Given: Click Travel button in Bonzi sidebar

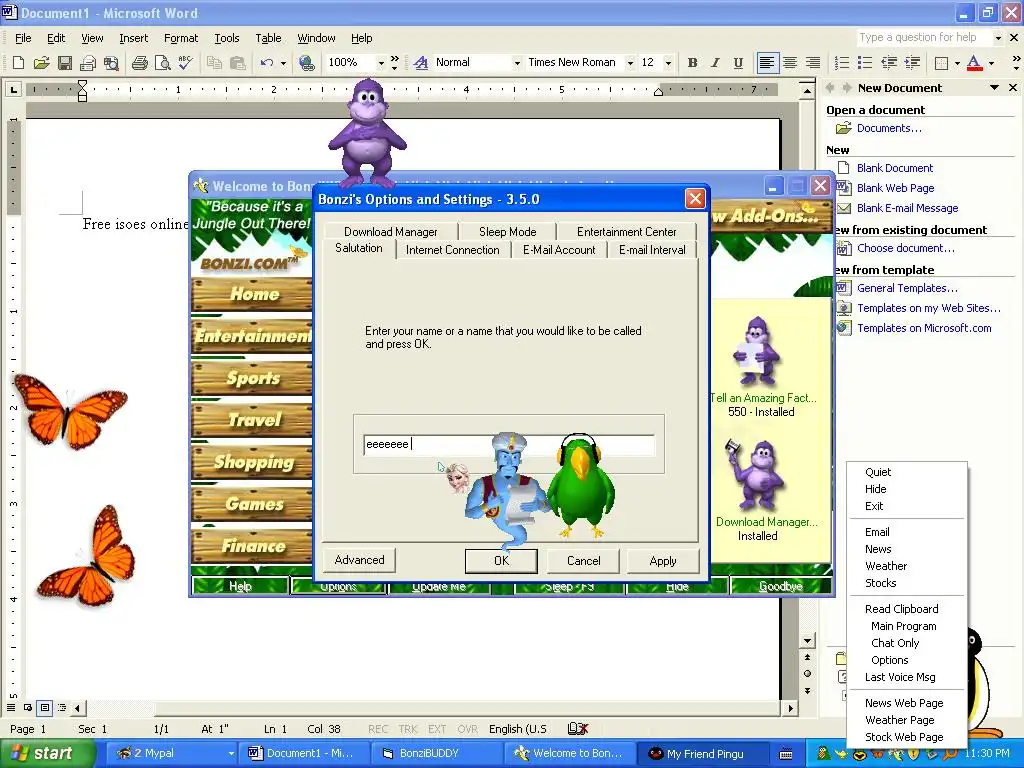Looking at the screenshot, I should pyautogui.click(x=252, y=419).
